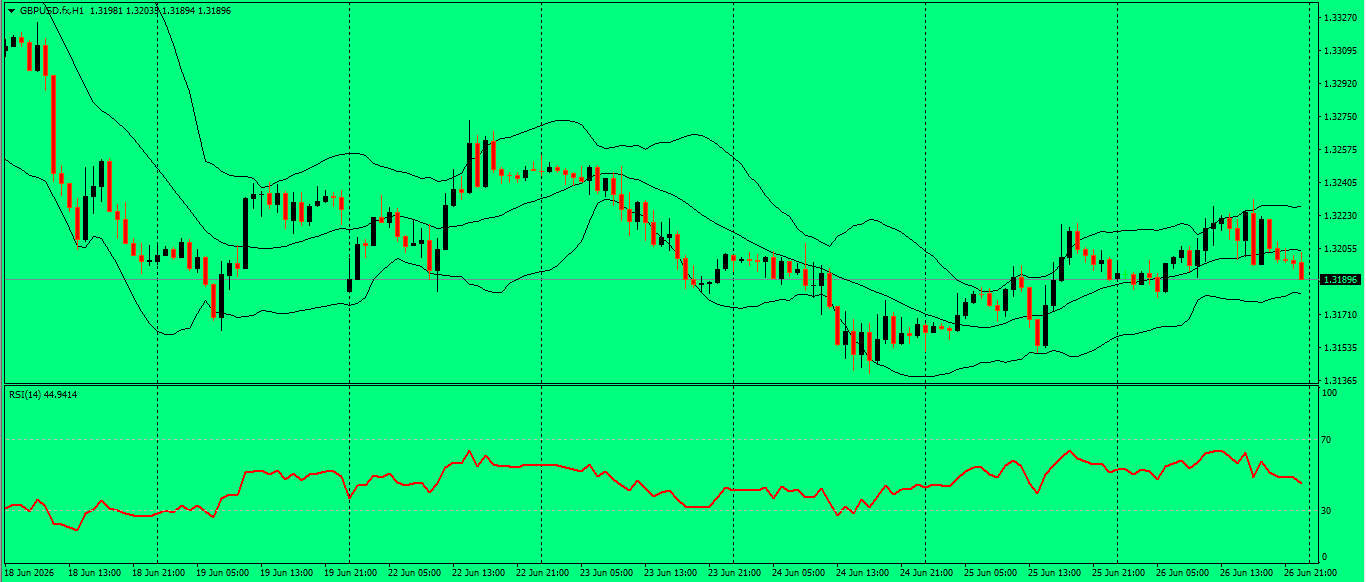This screenshot has height=582, width=1366.
Task: Select the 24 Jun 21:00 time label
Action: (926, 573)
